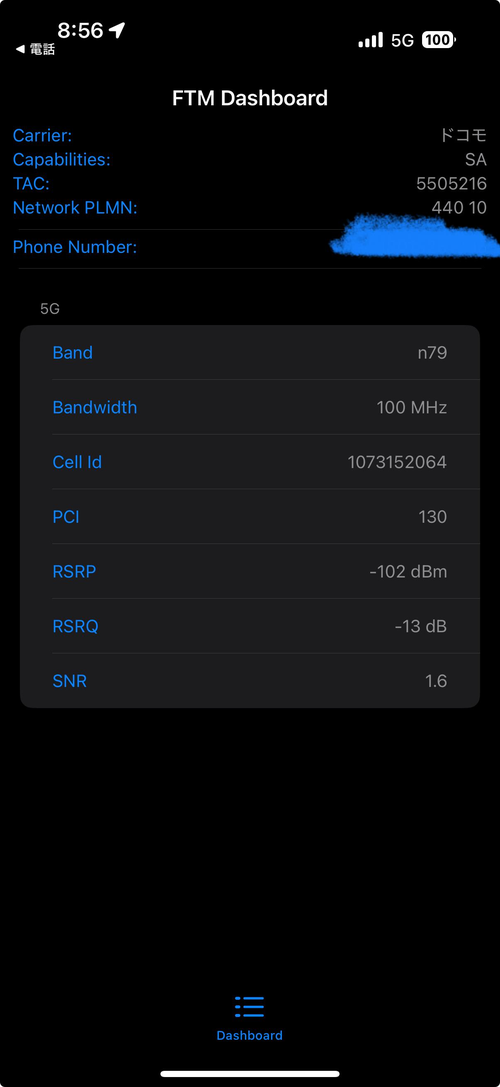Tap the Capabilities label
Image resolution: width=500 pixels, height=1087 pixels.
[x=62, y=160]
